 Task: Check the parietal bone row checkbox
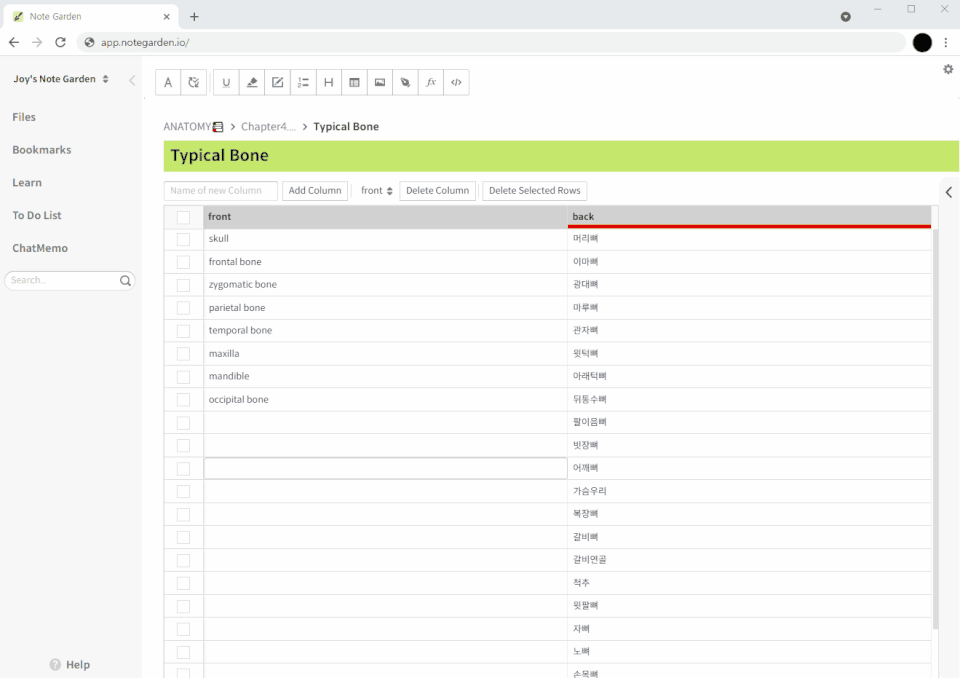pyautogui.click(x=183, y=308)
